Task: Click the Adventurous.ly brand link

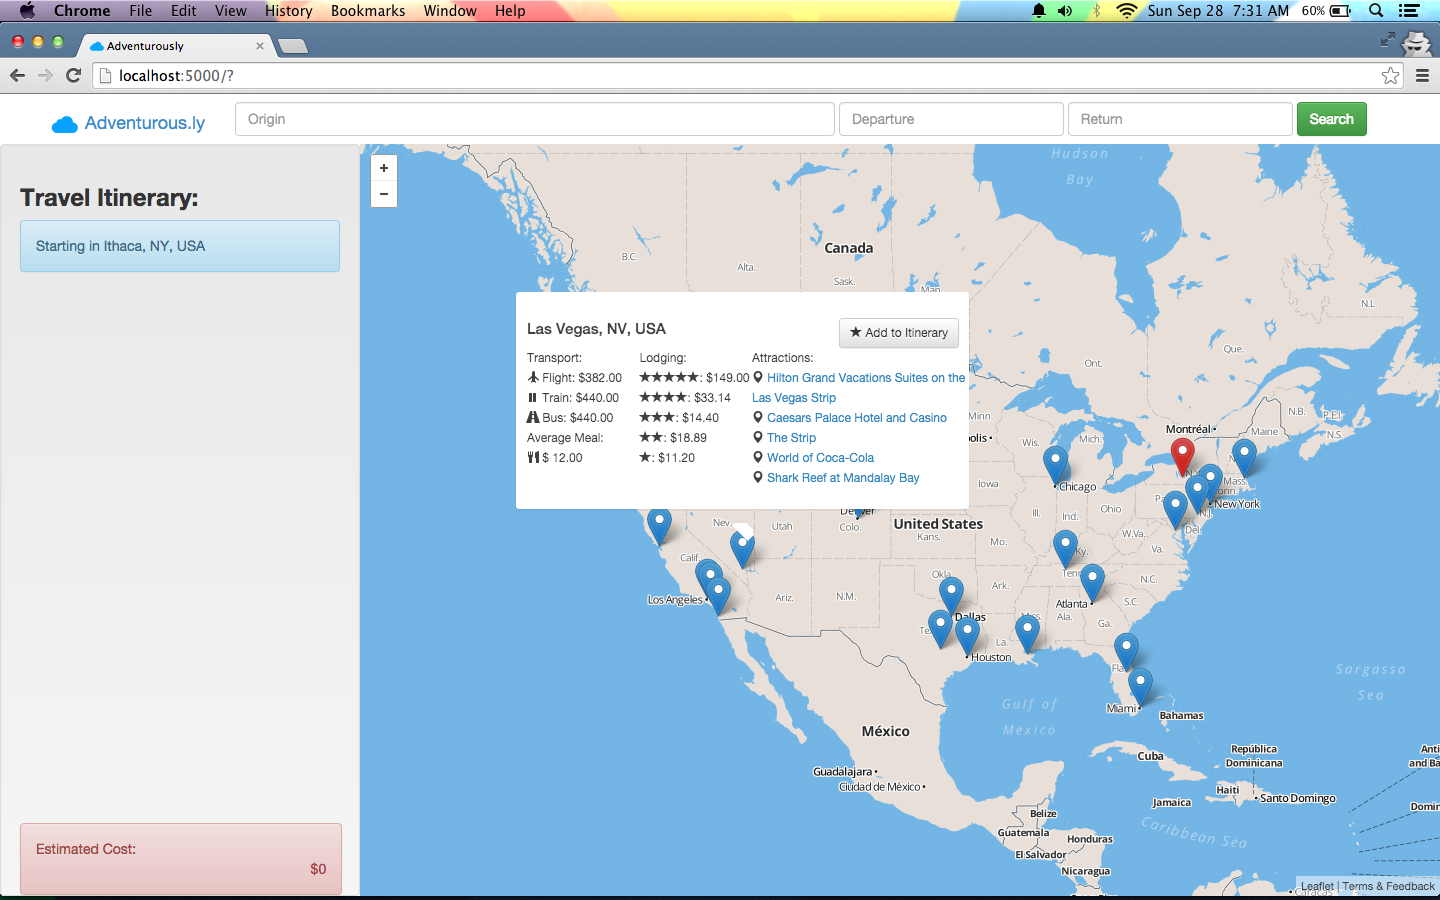Action: pos(129,123)
